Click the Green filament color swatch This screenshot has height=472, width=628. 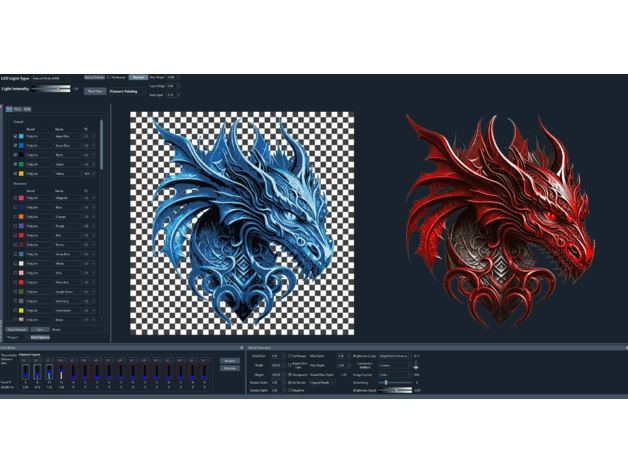point(21,164)
